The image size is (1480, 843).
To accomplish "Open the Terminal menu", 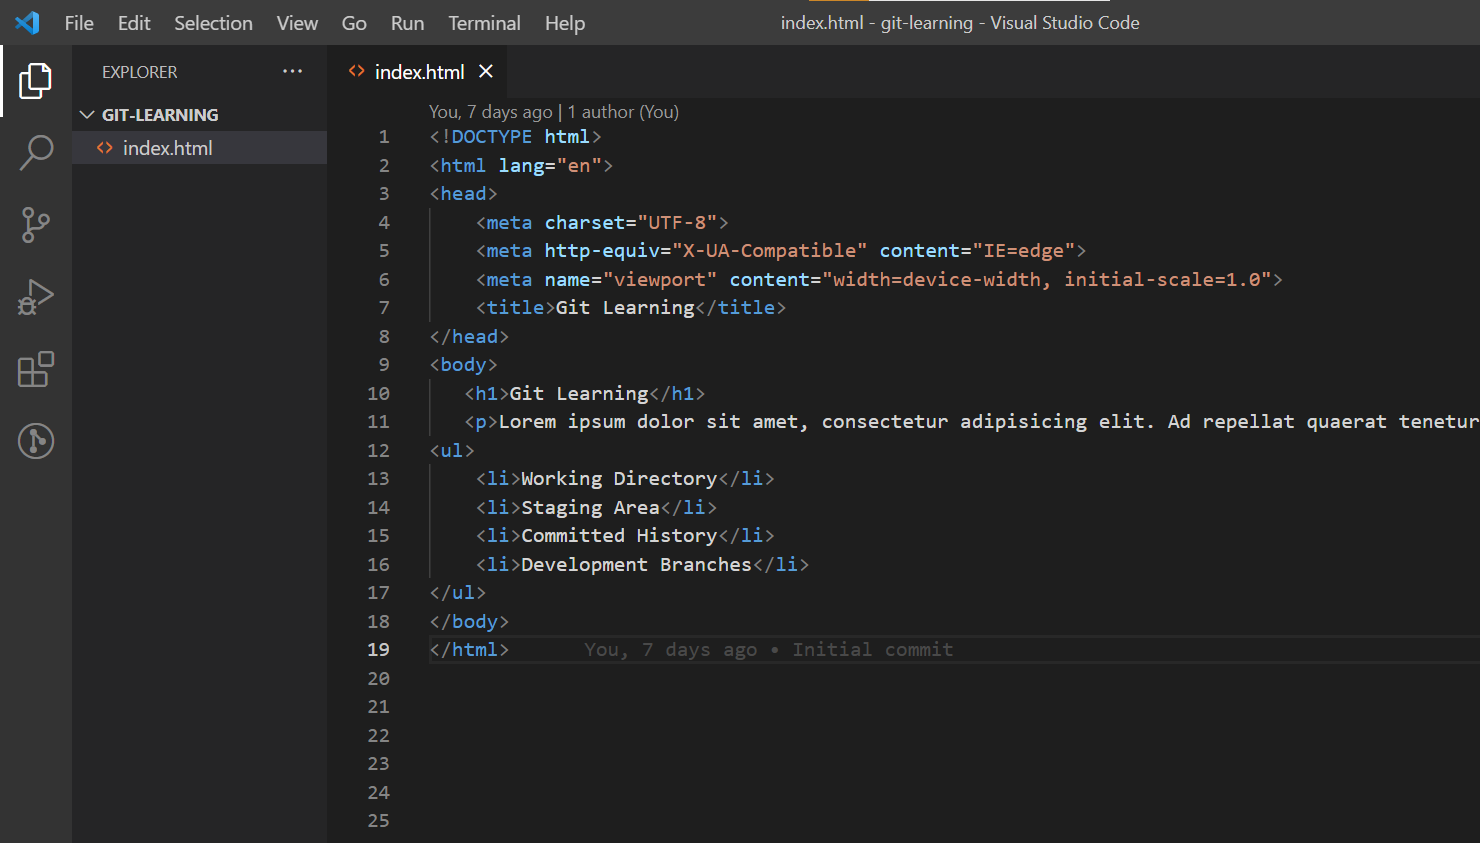I will click(484, 23).
